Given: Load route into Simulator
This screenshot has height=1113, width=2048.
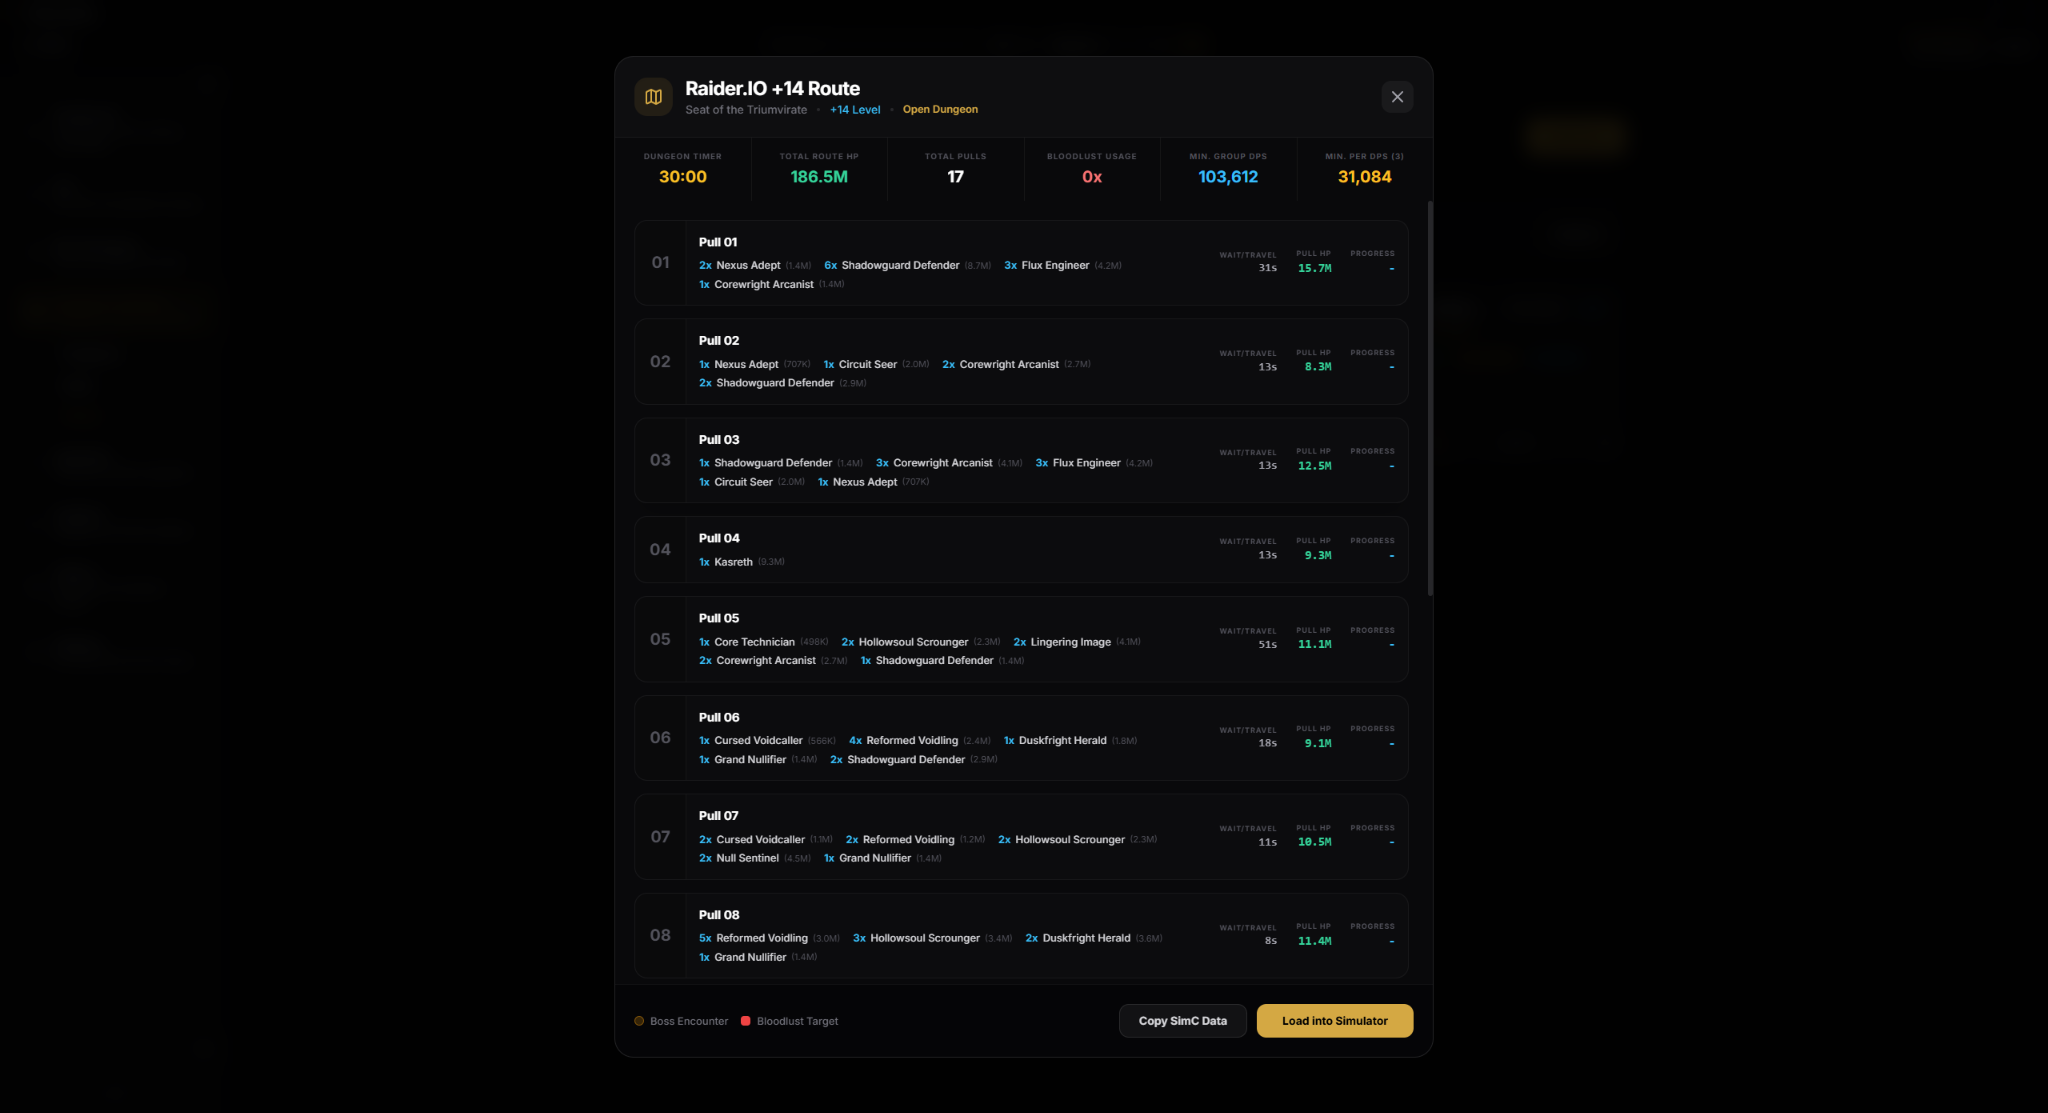Looking at the screenshot, I should click(x=1334, y=1021).
